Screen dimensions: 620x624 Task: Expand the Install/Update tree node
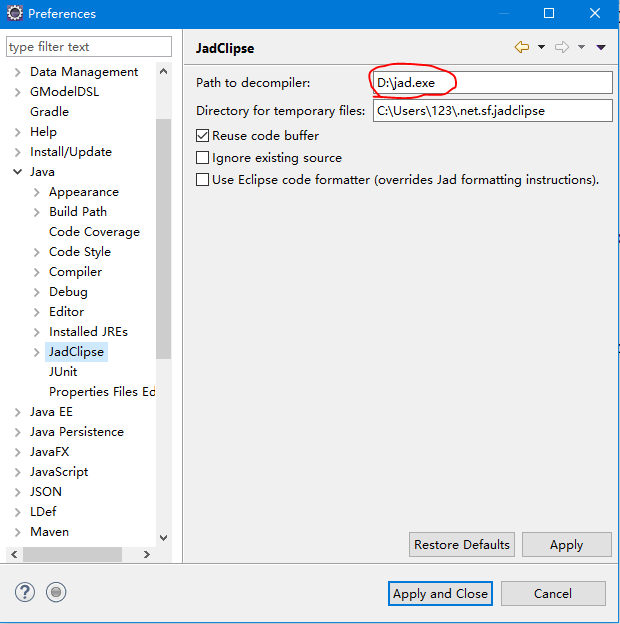18,152
